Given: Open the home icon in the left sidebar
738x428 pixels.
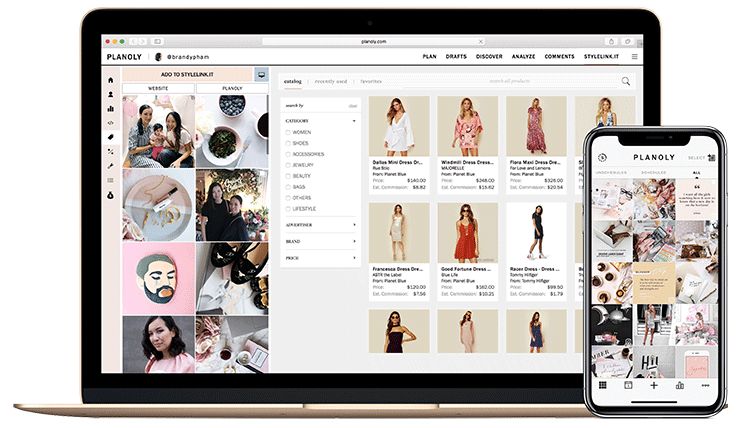Looking at the screenshot, I should coord(111,80).
